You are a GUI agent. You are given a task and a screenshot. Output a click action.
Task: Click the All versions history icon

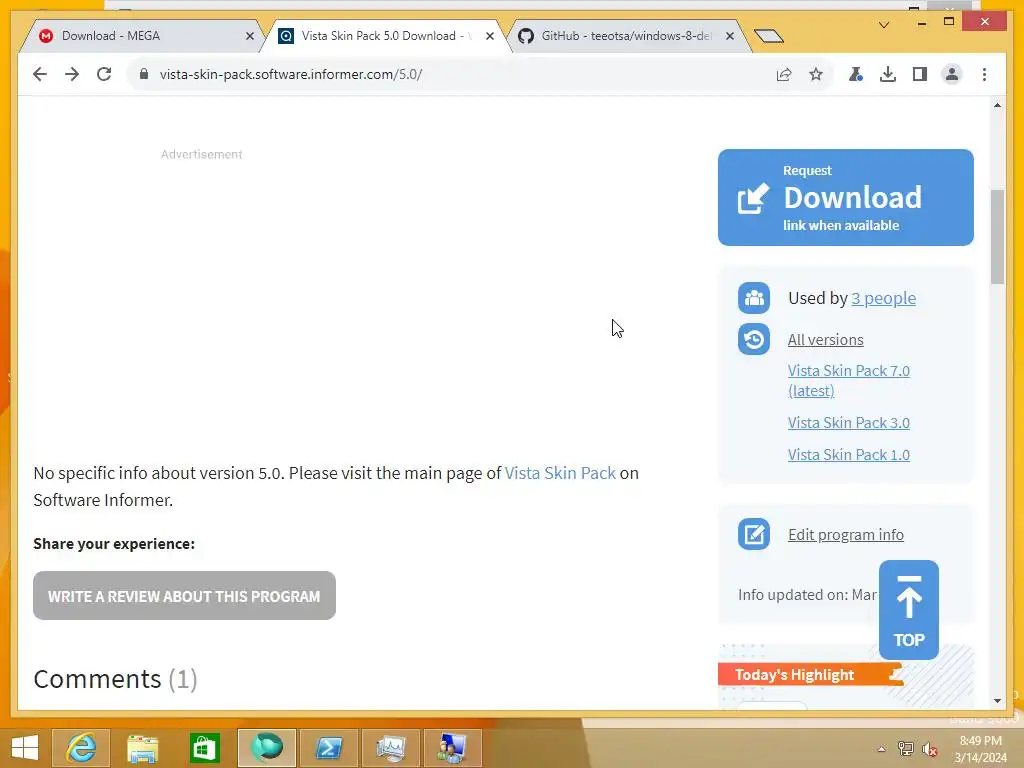point(754,340)
